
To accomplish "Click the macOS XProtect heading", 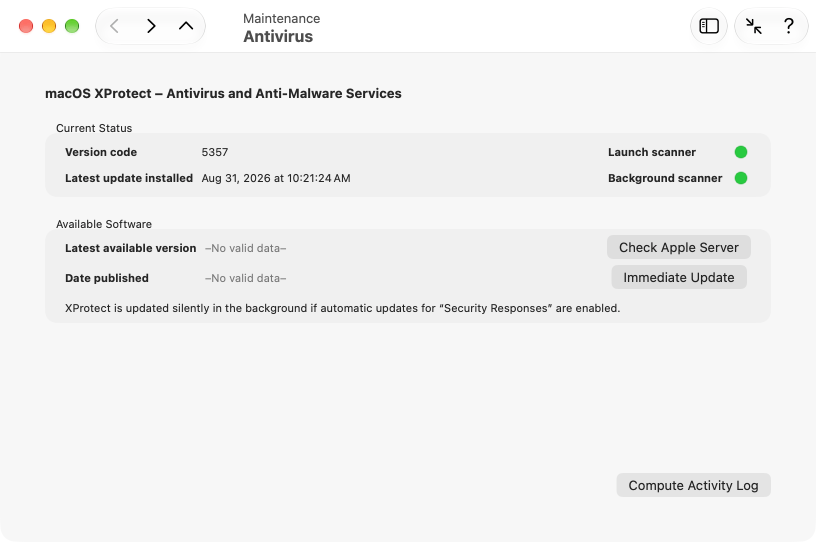I will (223, 93).
